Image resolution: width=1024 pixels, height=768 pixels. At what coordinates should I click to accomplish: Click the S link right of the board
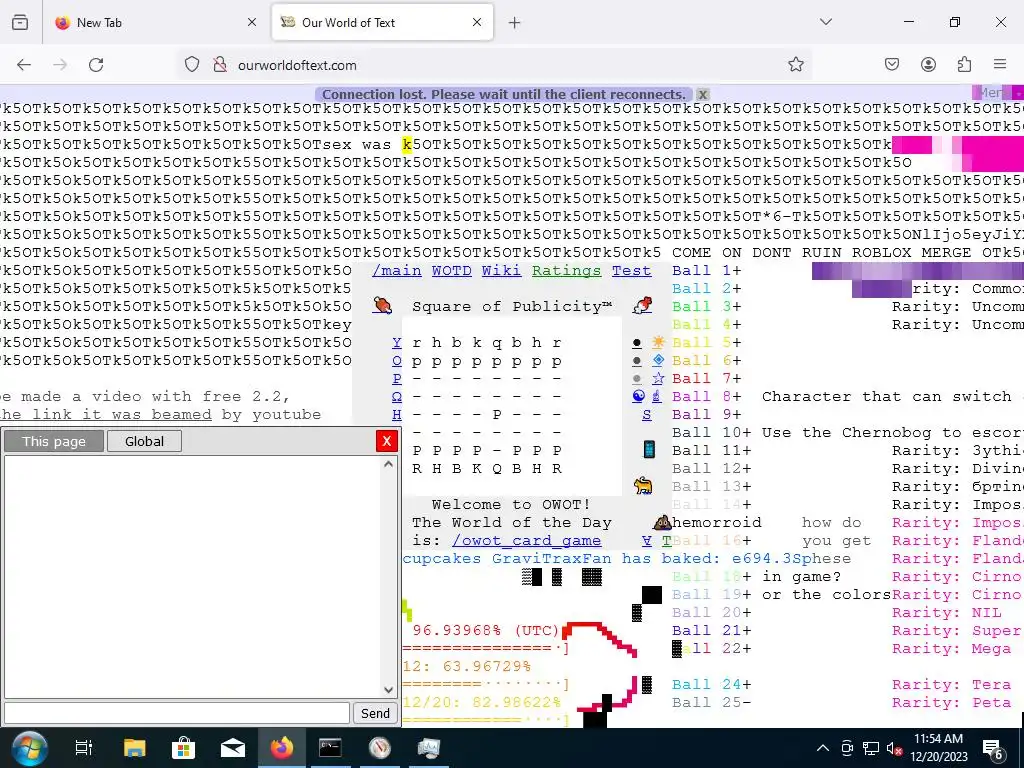coord(647,415)
